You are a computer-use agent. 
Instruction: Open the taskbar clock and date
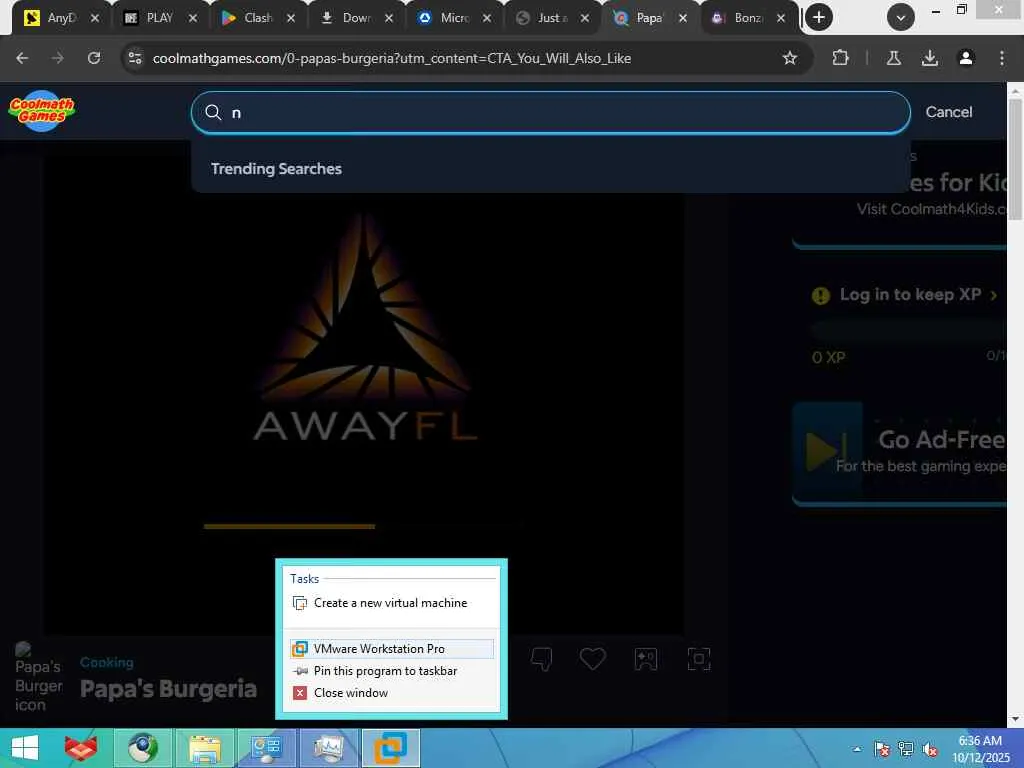point(980,749)
